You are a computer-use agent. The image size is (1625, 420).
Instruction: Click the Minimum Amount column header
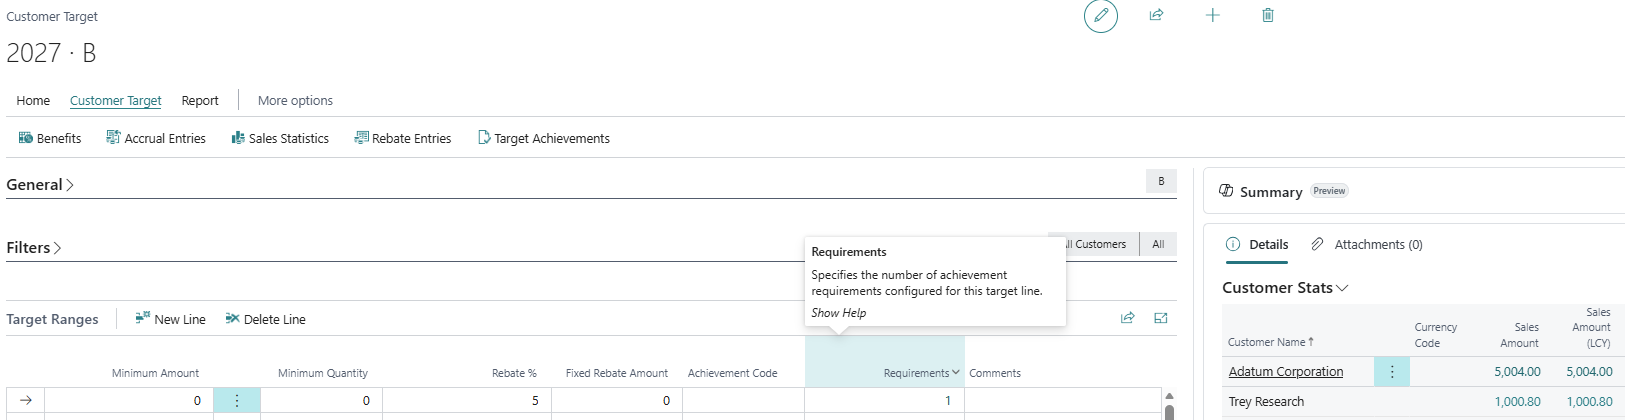[155, 373]
